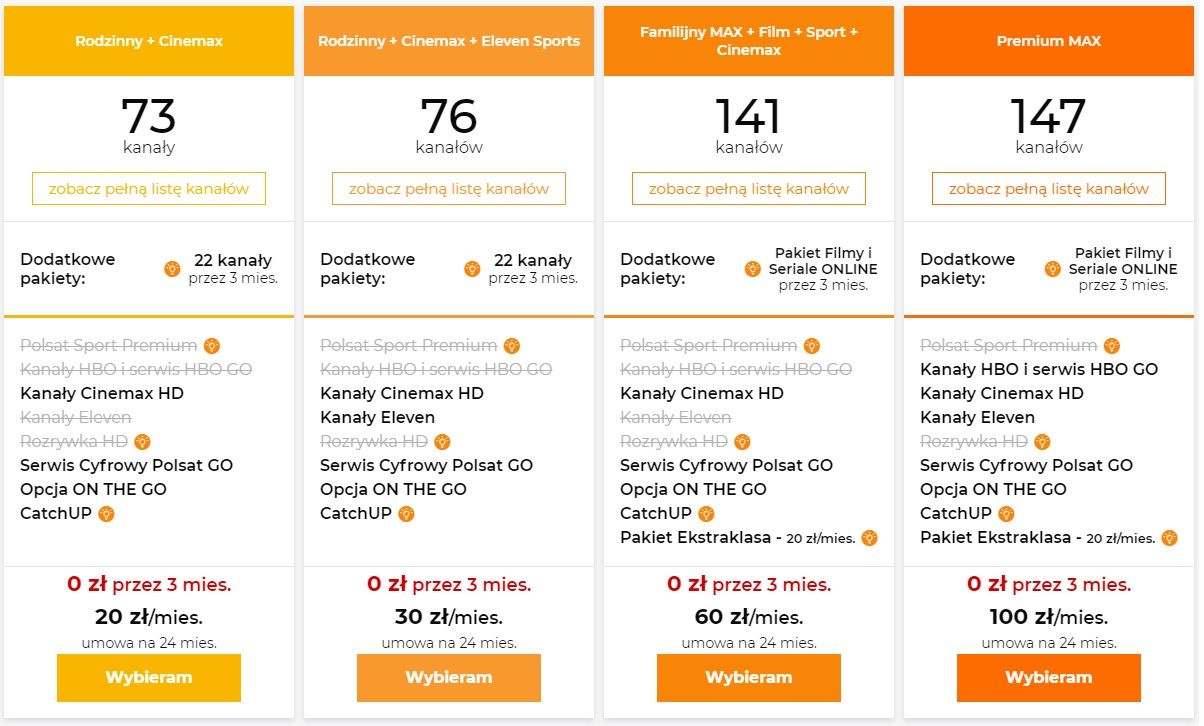Click lightbulb next to Rozrywka HD in Rodzinny + Cinemax
Screen dimensions: 1204x726
point(142,442)
